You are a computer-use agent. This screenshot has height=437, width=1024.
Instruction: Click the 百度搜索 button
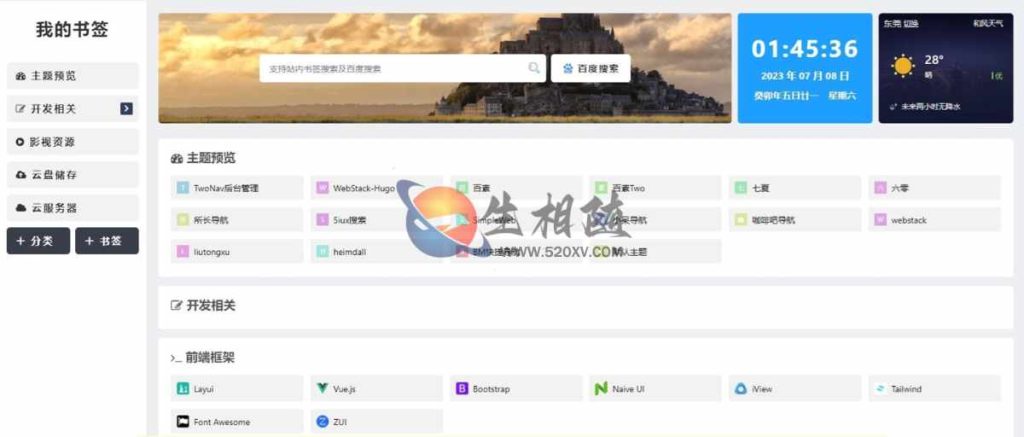tap(590, 68)
